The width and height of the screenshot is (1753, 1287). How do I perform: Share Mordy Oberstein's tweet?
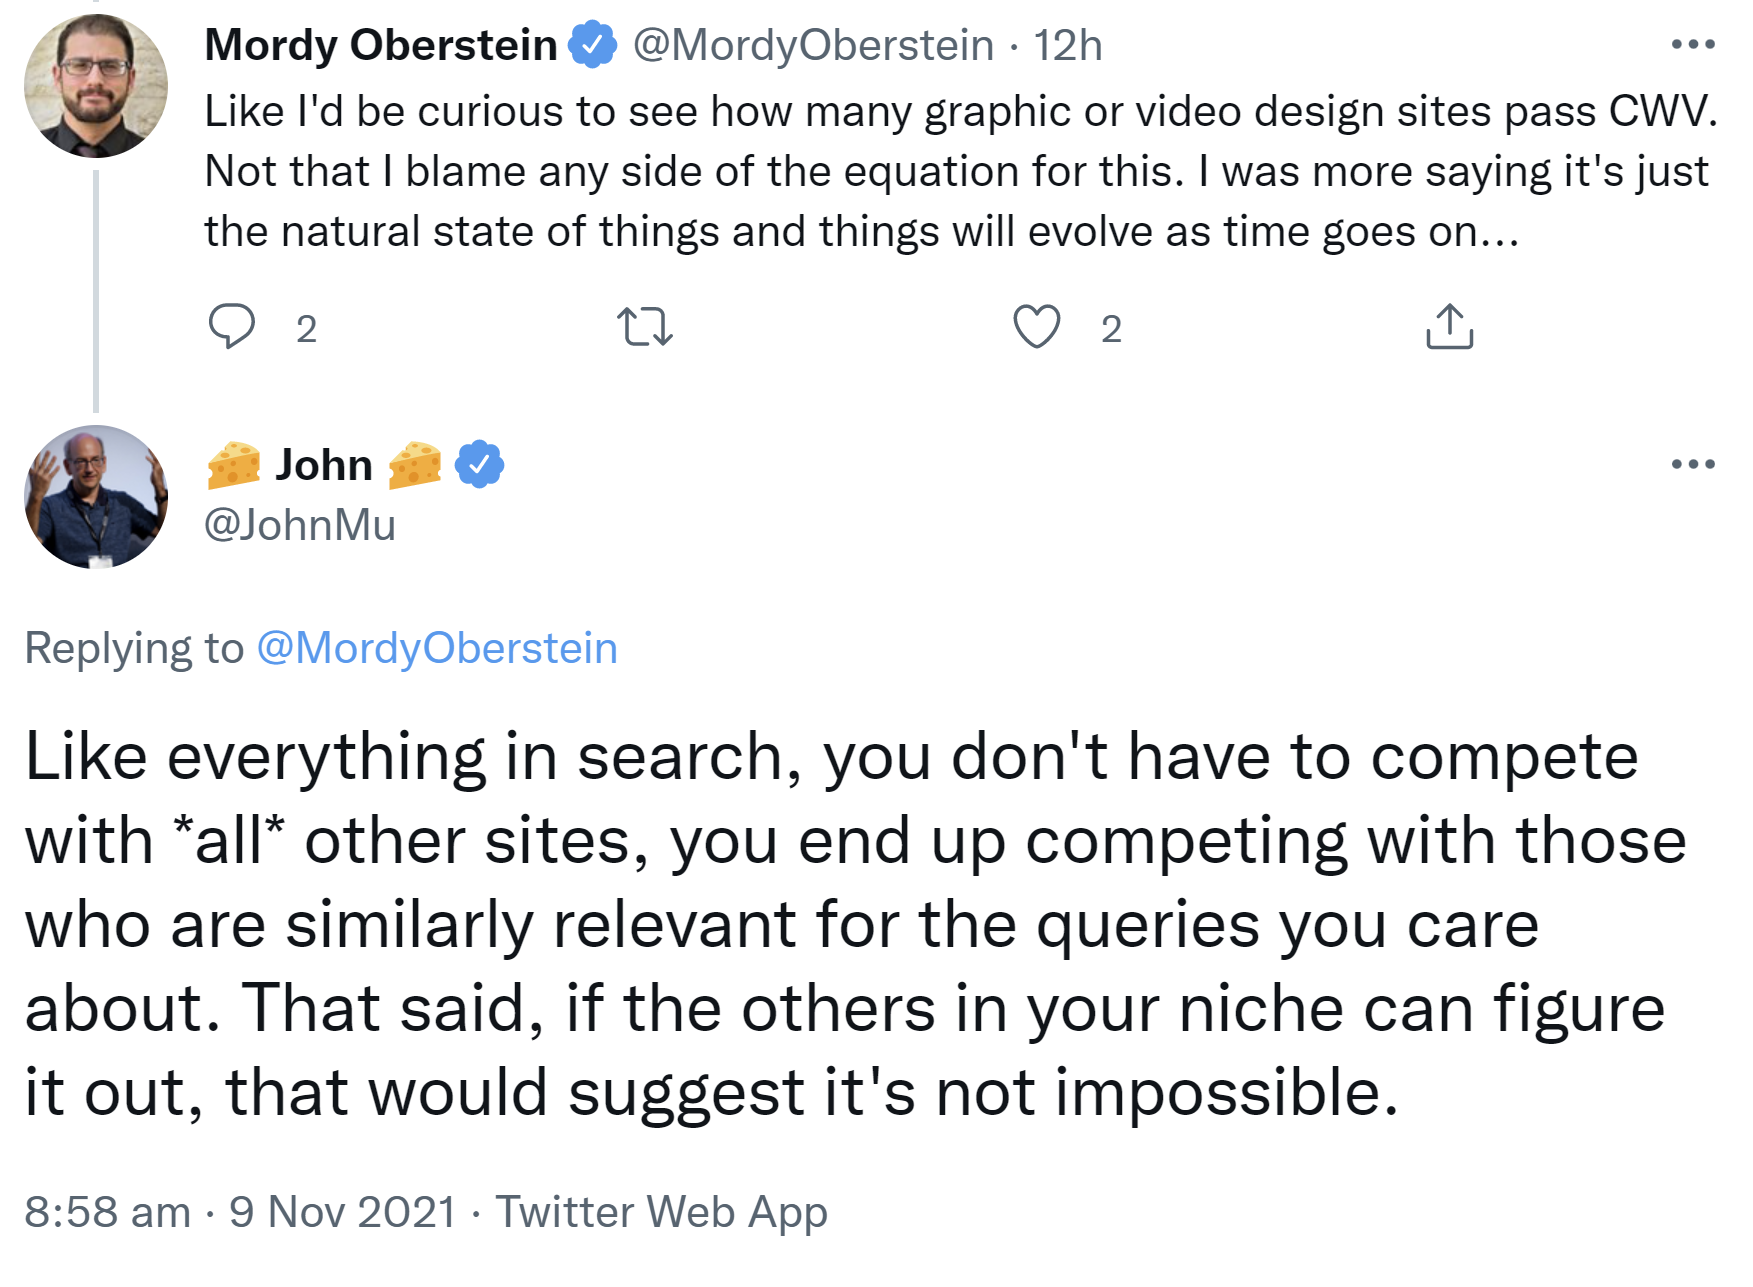pos(1449,327)
